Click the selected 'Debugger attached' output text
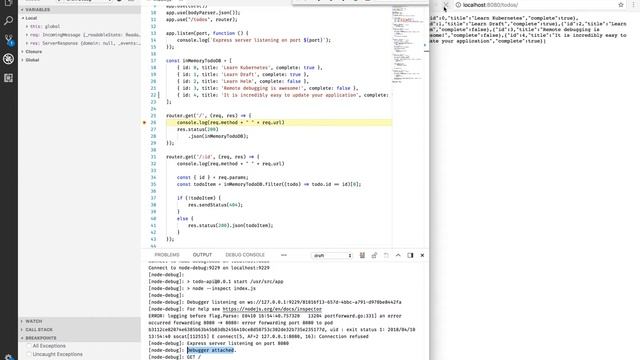 point(210,350)
